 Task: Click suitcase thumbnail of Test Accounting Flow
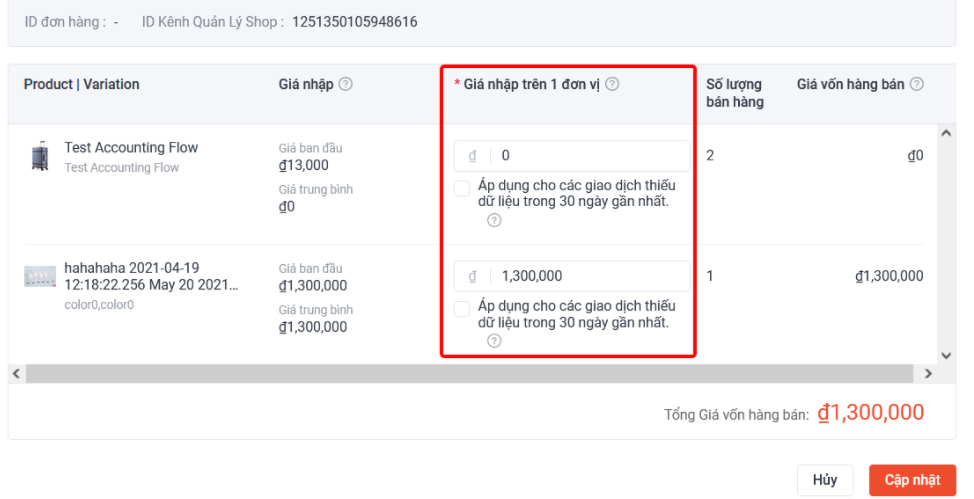point(40,156)
